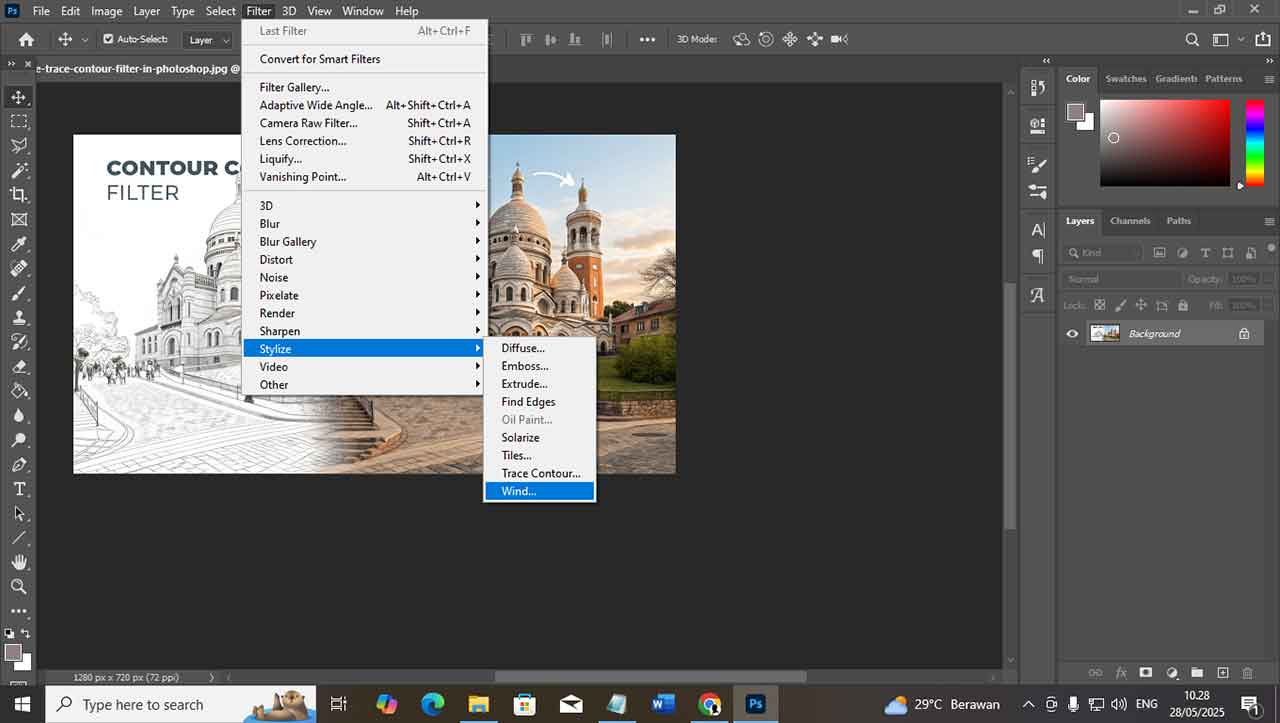Viewport: 1280px width, 723px height.
Task: Open the Image menu
Action: pyautogui.click(x=106, y=11)
